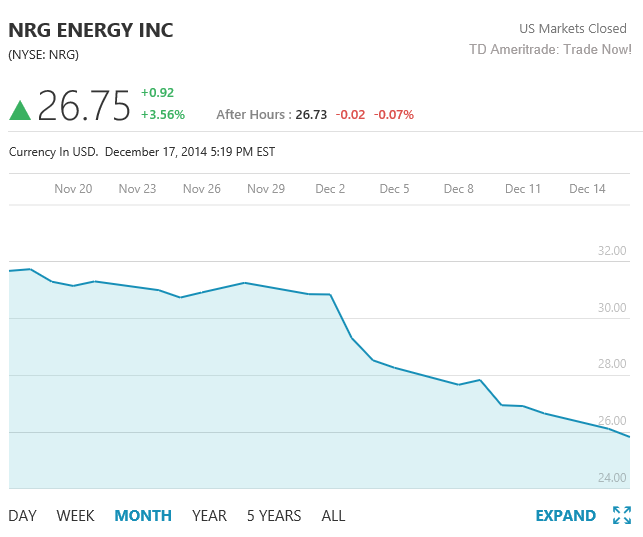The width and height of the screenshot is (643, 537).
Task: Click the 32.00 price axis label
Action: (x=612, y=251)
